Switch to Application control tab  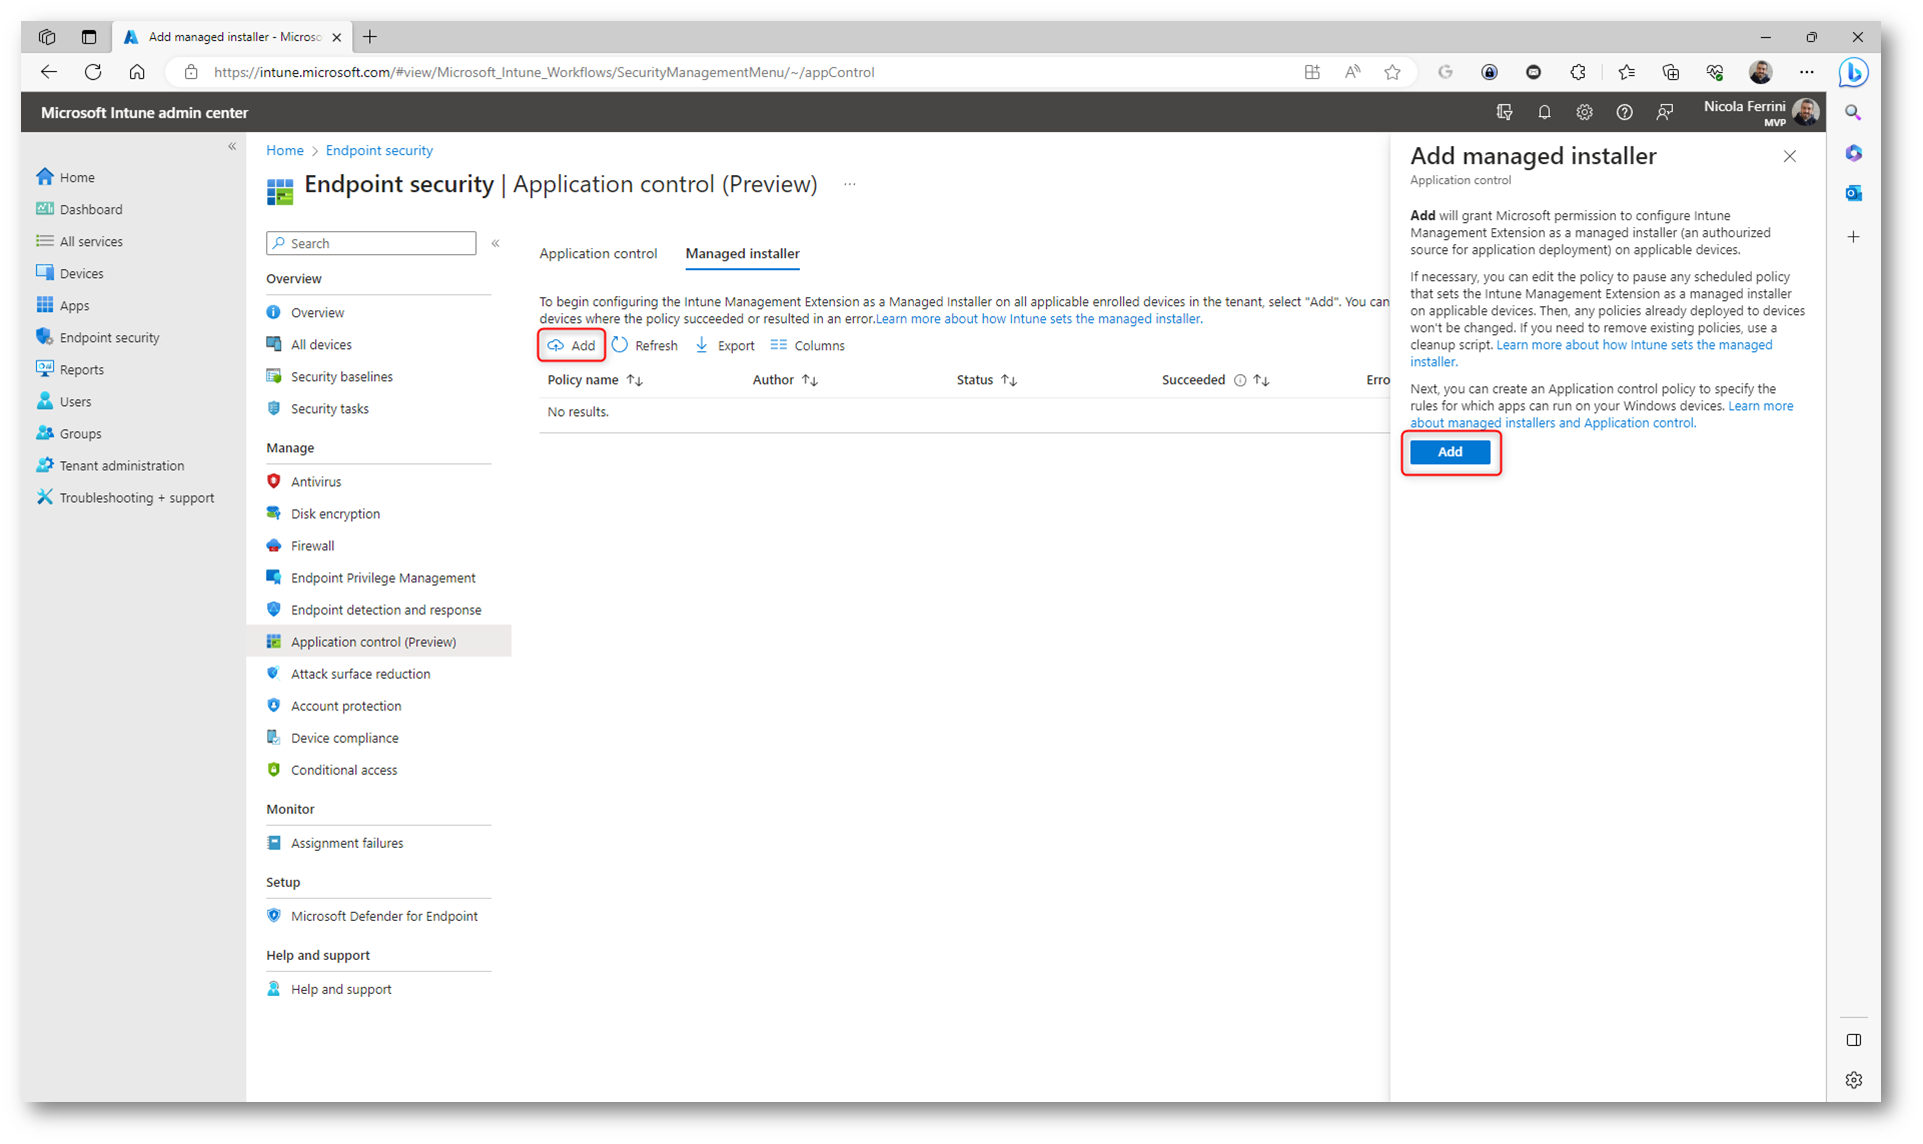tap(598, 253)
